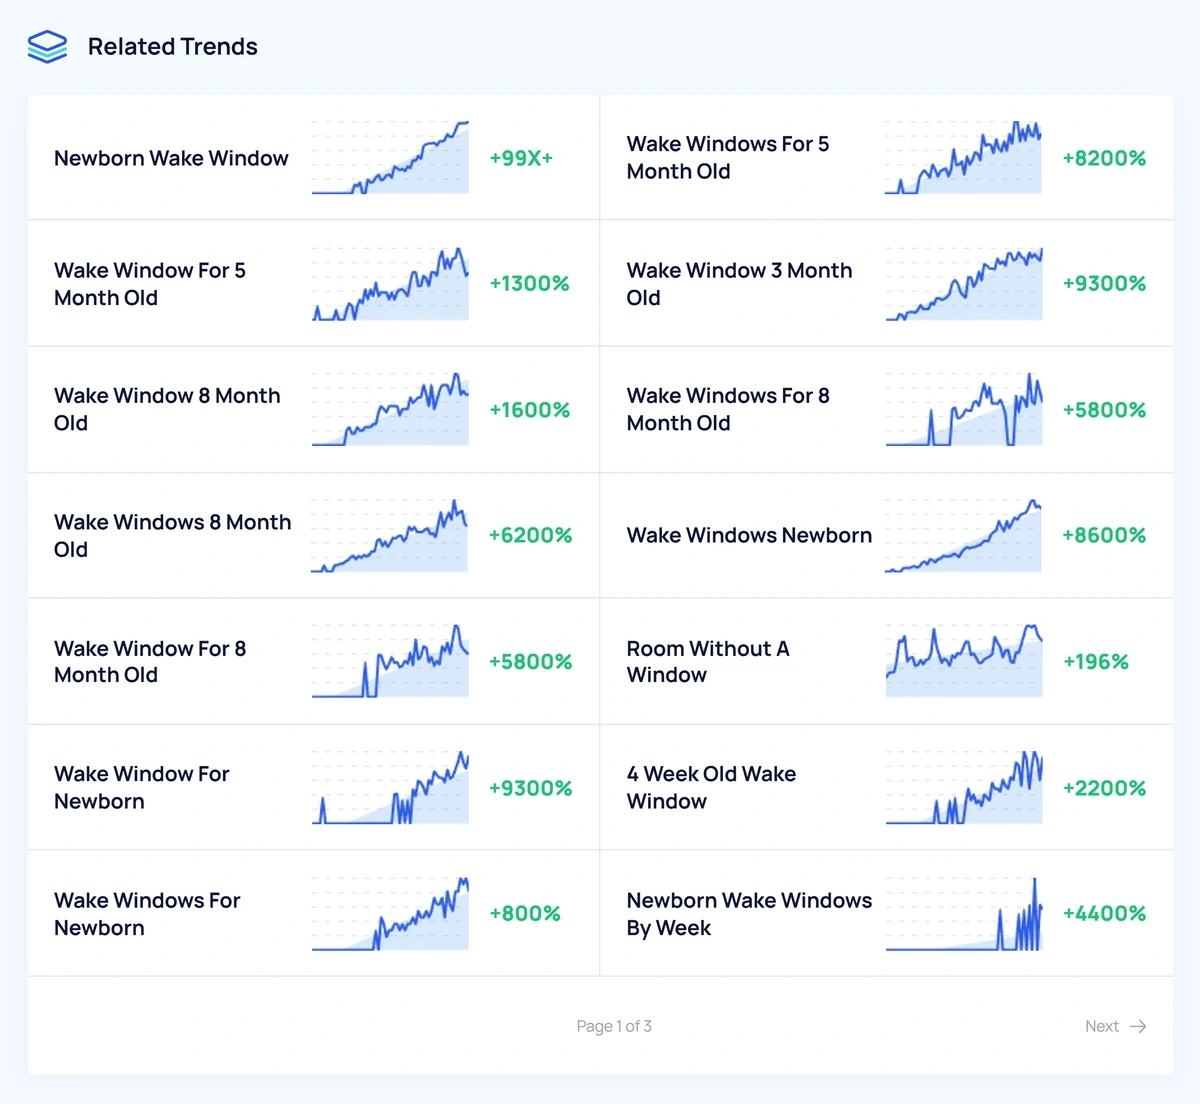This screenshot has width=1200, height=1104.
Task: Click the Wake Window For Newborn sparkline
Action: [390, 787]
